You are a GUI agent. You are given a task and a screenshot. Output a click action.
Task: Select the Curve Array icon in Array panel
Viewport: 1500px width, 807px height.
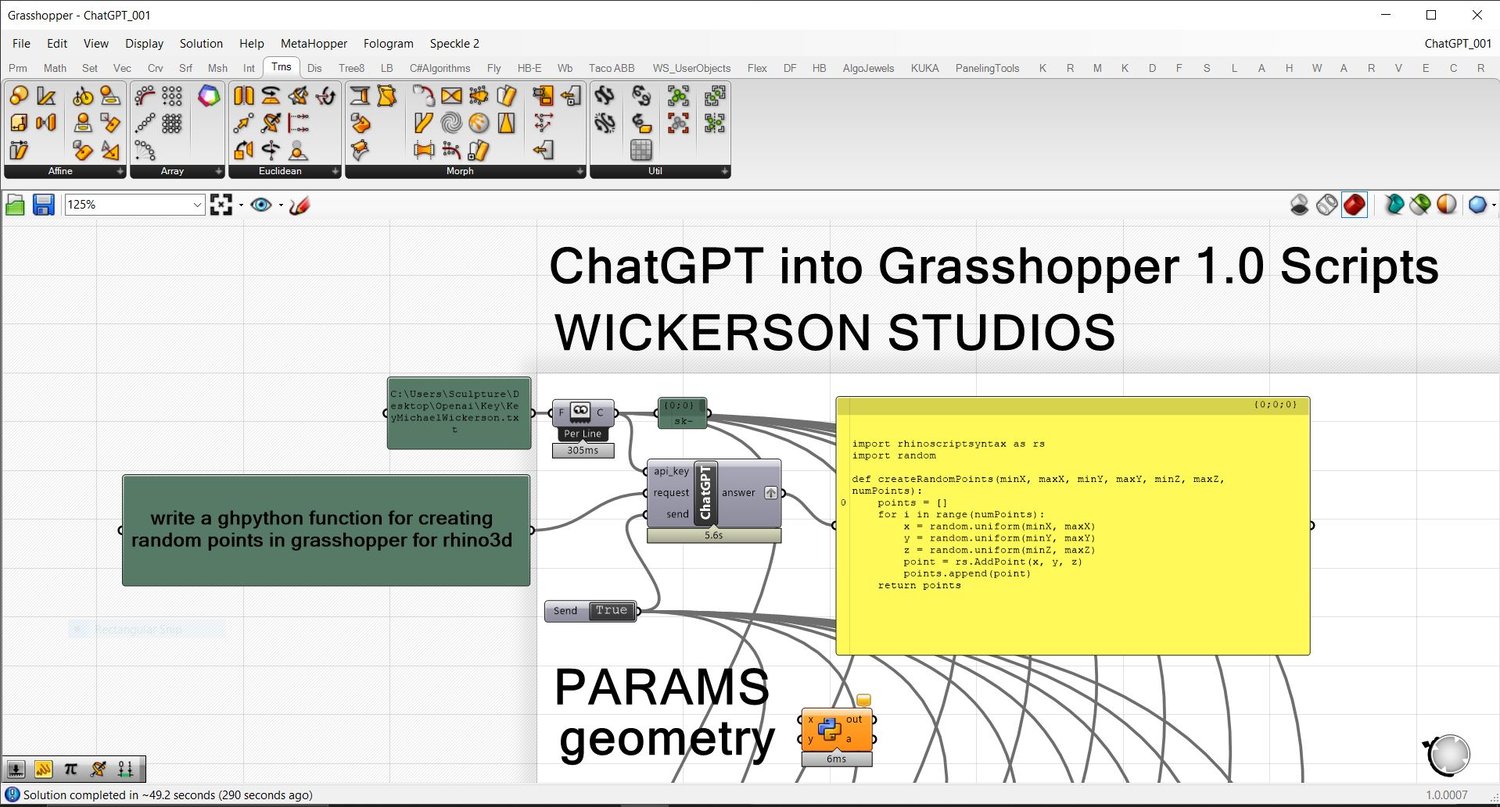pyautogui.click(x=146, y=97)
